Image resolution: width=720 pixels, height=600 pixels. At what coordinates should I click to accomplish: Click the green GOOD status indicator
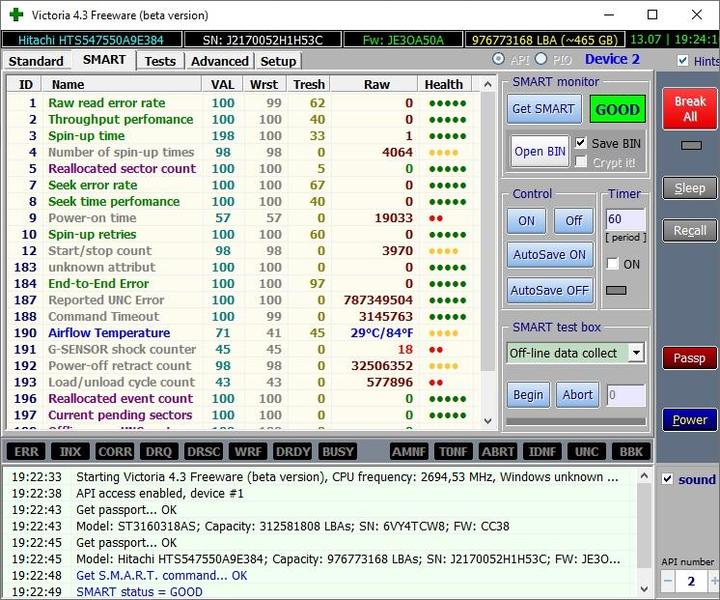click(x=617, y=108)
